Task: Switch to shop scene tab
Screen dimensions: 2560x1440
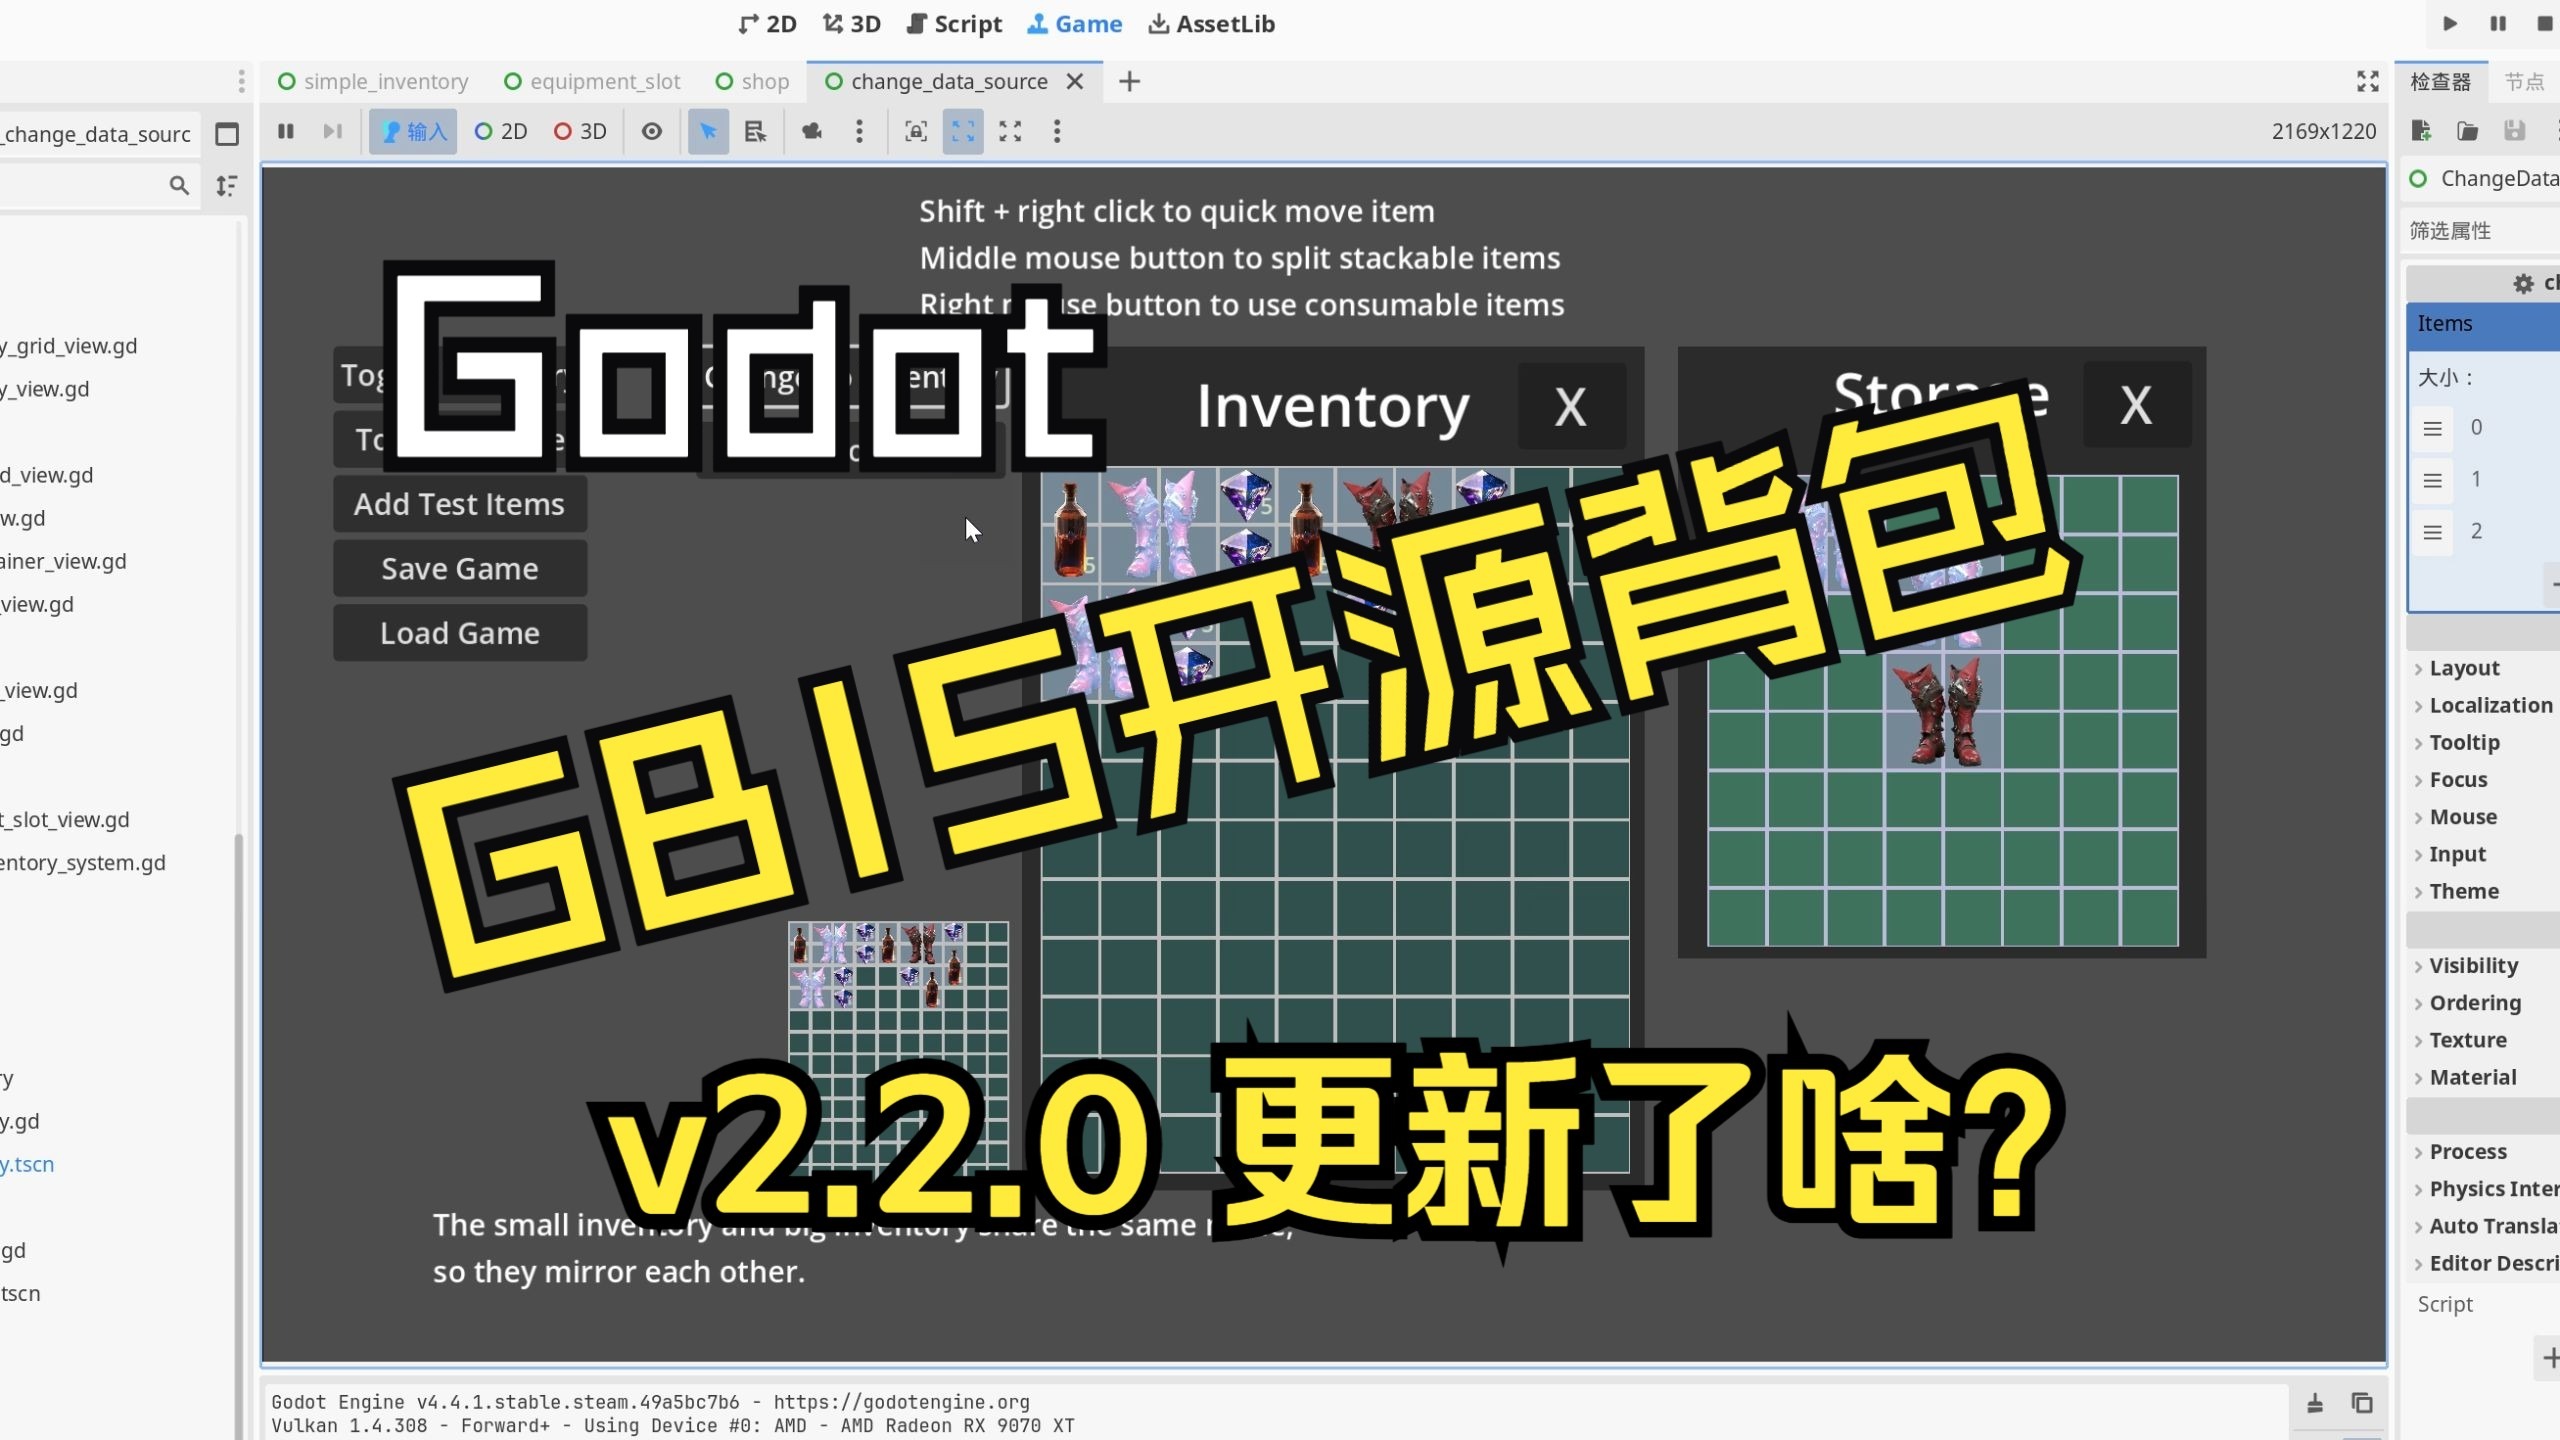Action: click(x=753, y=81)
